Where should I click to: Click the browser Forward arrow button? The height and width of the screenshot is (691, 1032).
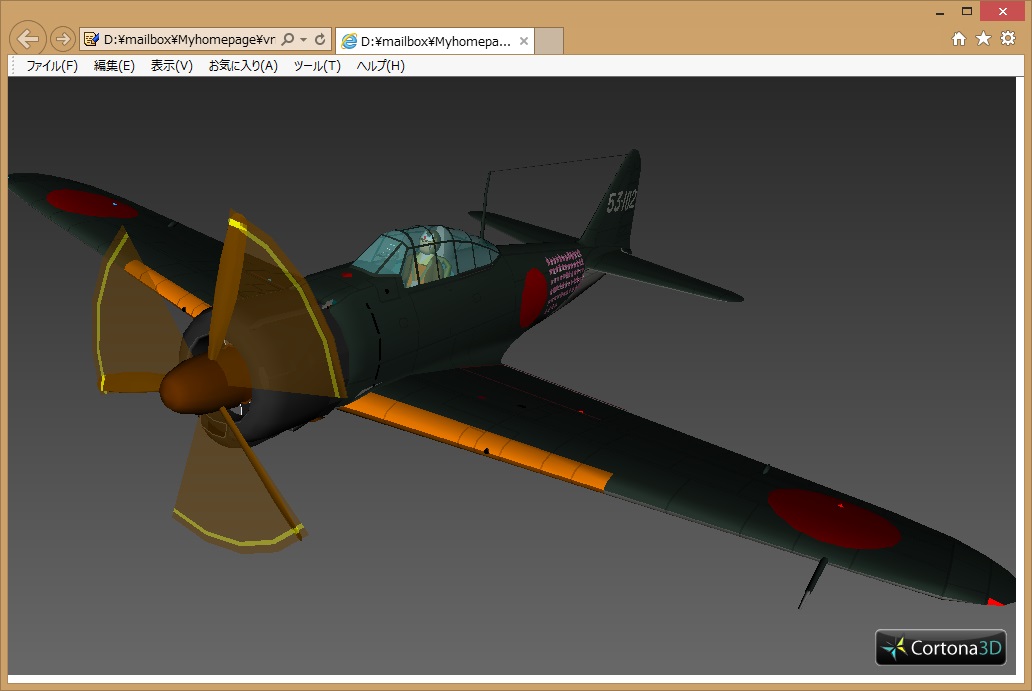tap(62, 39)
